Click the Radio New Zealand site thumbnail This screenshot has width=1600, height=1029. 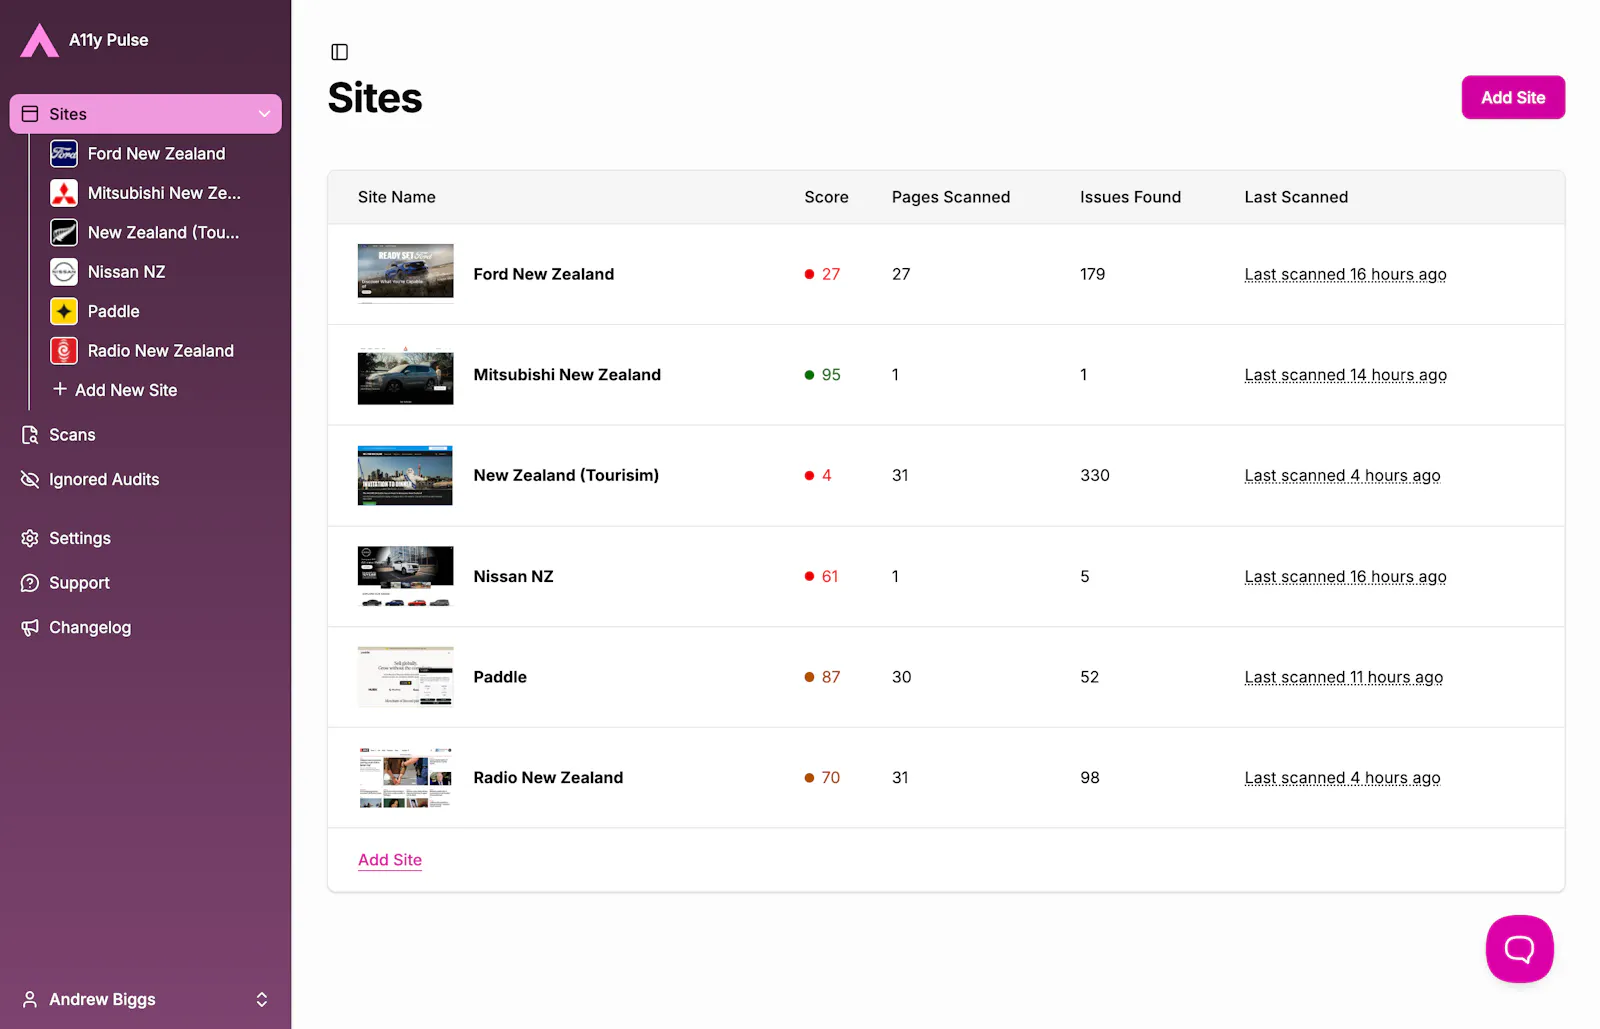(406, 778)
